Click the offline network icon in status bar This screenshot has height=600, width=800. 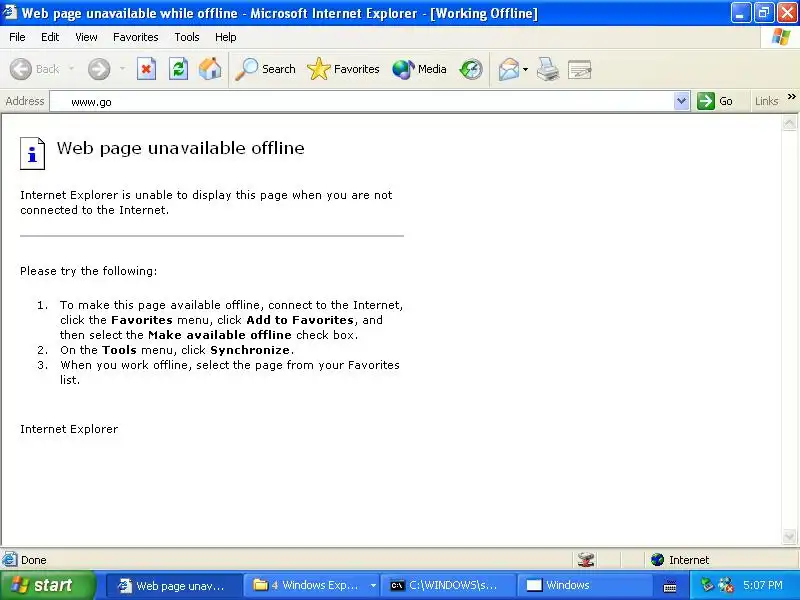pos(586,560)
